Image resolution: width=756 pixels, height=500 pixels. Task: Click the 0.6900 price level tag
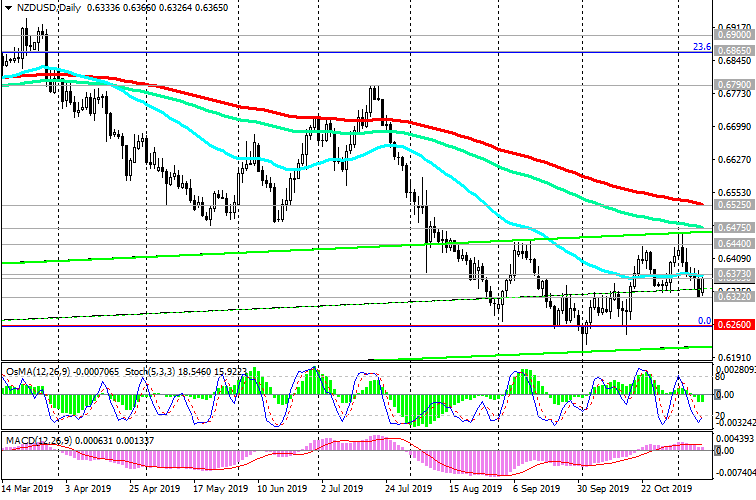click(733, 34)
